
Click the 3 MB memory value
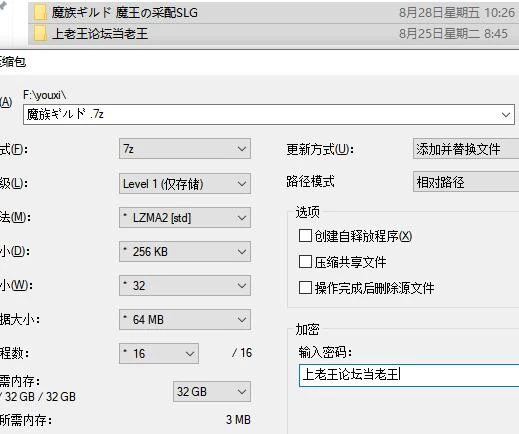pyautogui.click(x=238, y=420)
